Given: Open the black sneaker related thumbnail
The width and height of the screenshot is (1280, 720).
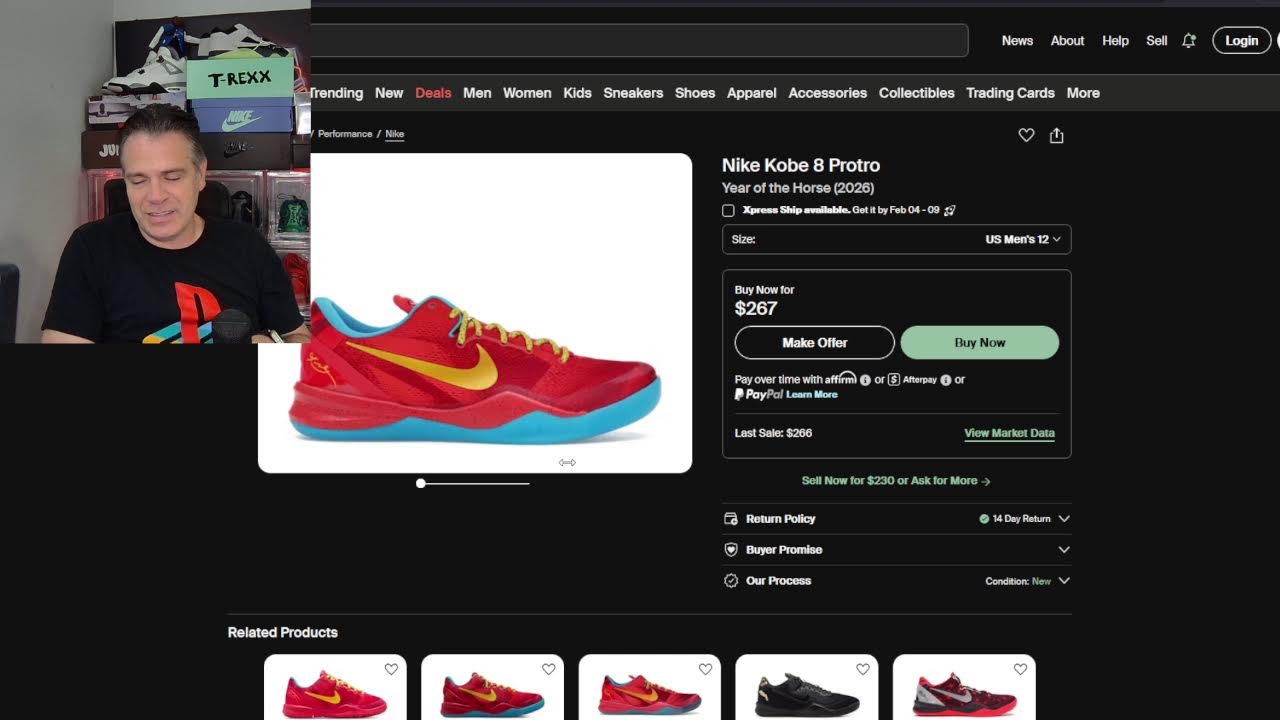Looking at the screenshot, I should coord(806,688).
